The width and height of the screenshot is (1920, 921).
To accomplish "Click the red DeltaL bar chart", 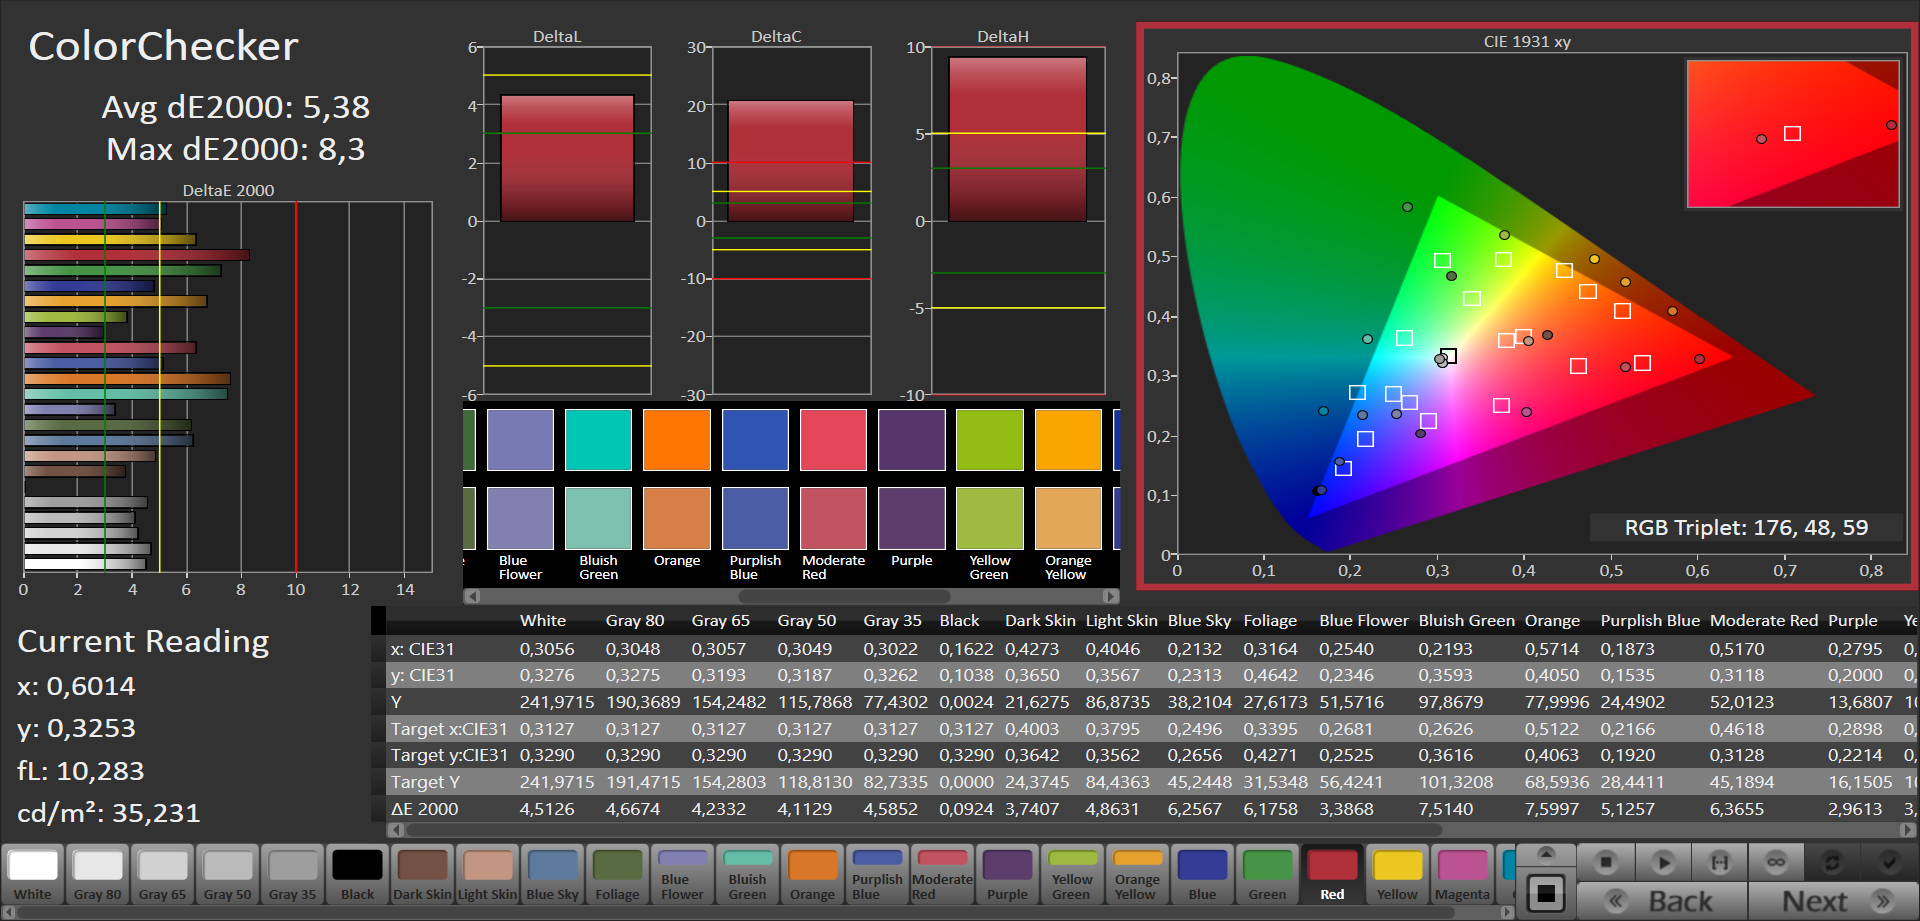I will pyautogui.click(x=567, y=158).
